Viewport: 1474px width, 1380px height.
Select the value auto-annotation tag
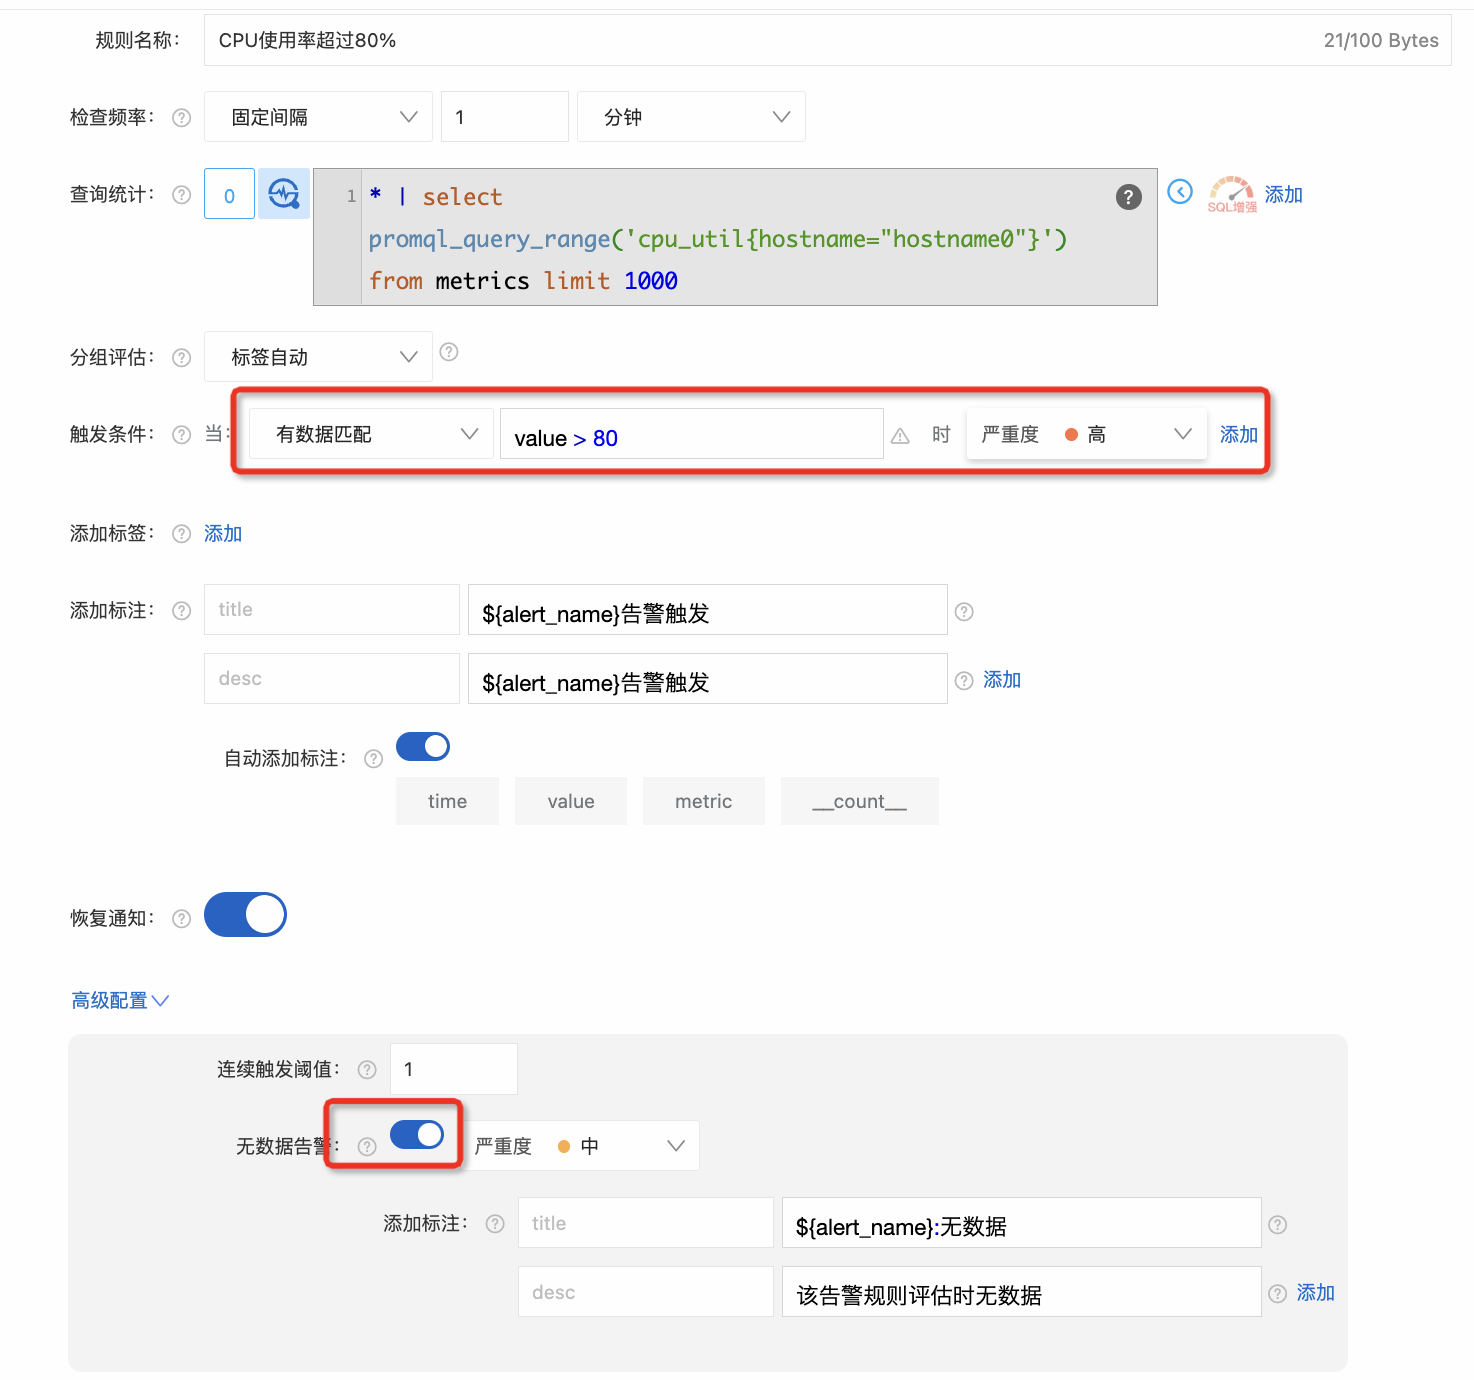[571, 801]
